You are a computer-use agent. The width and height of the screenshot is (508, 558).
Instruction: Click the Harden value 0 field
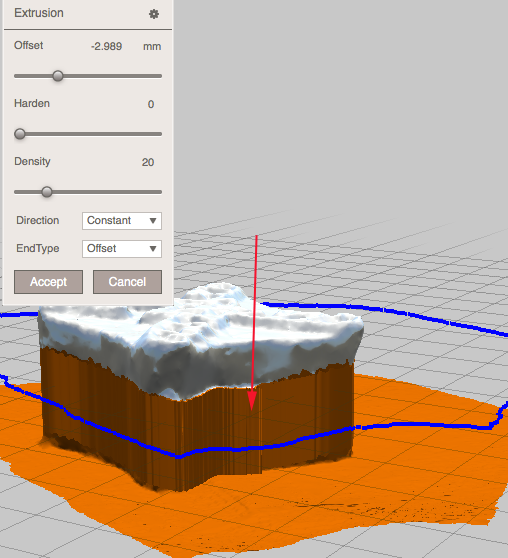[x=151, y=104]
